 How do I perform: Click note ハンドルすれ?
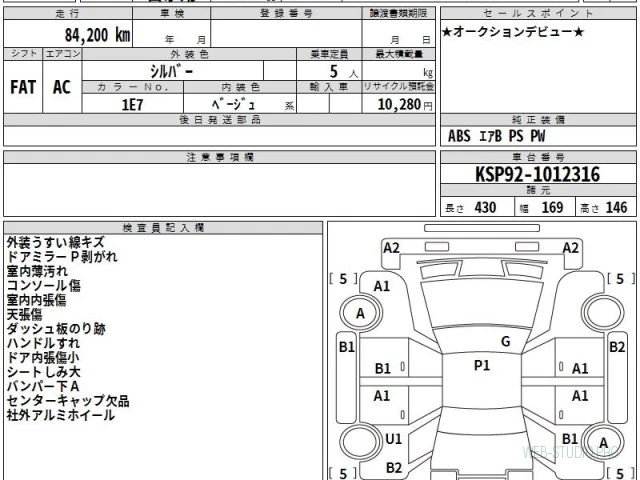(43, 343)
